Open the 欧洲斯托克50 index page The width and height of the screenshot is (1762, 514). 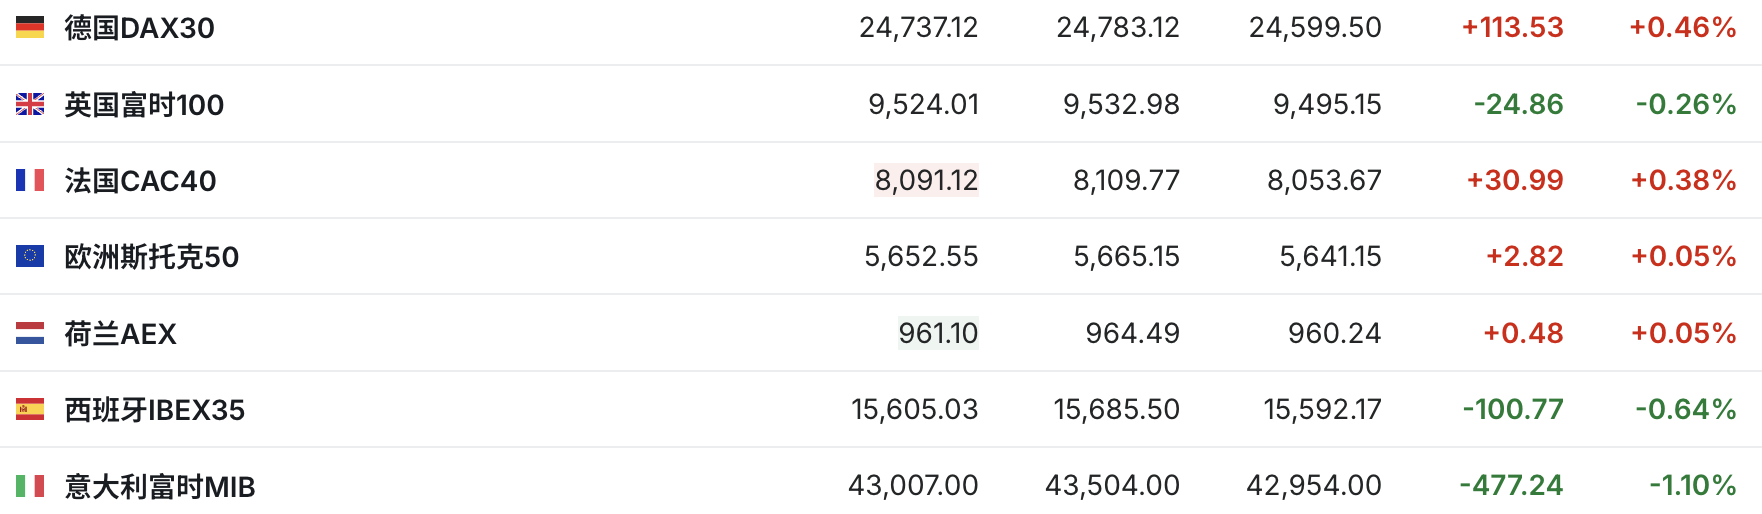point(151,257)
